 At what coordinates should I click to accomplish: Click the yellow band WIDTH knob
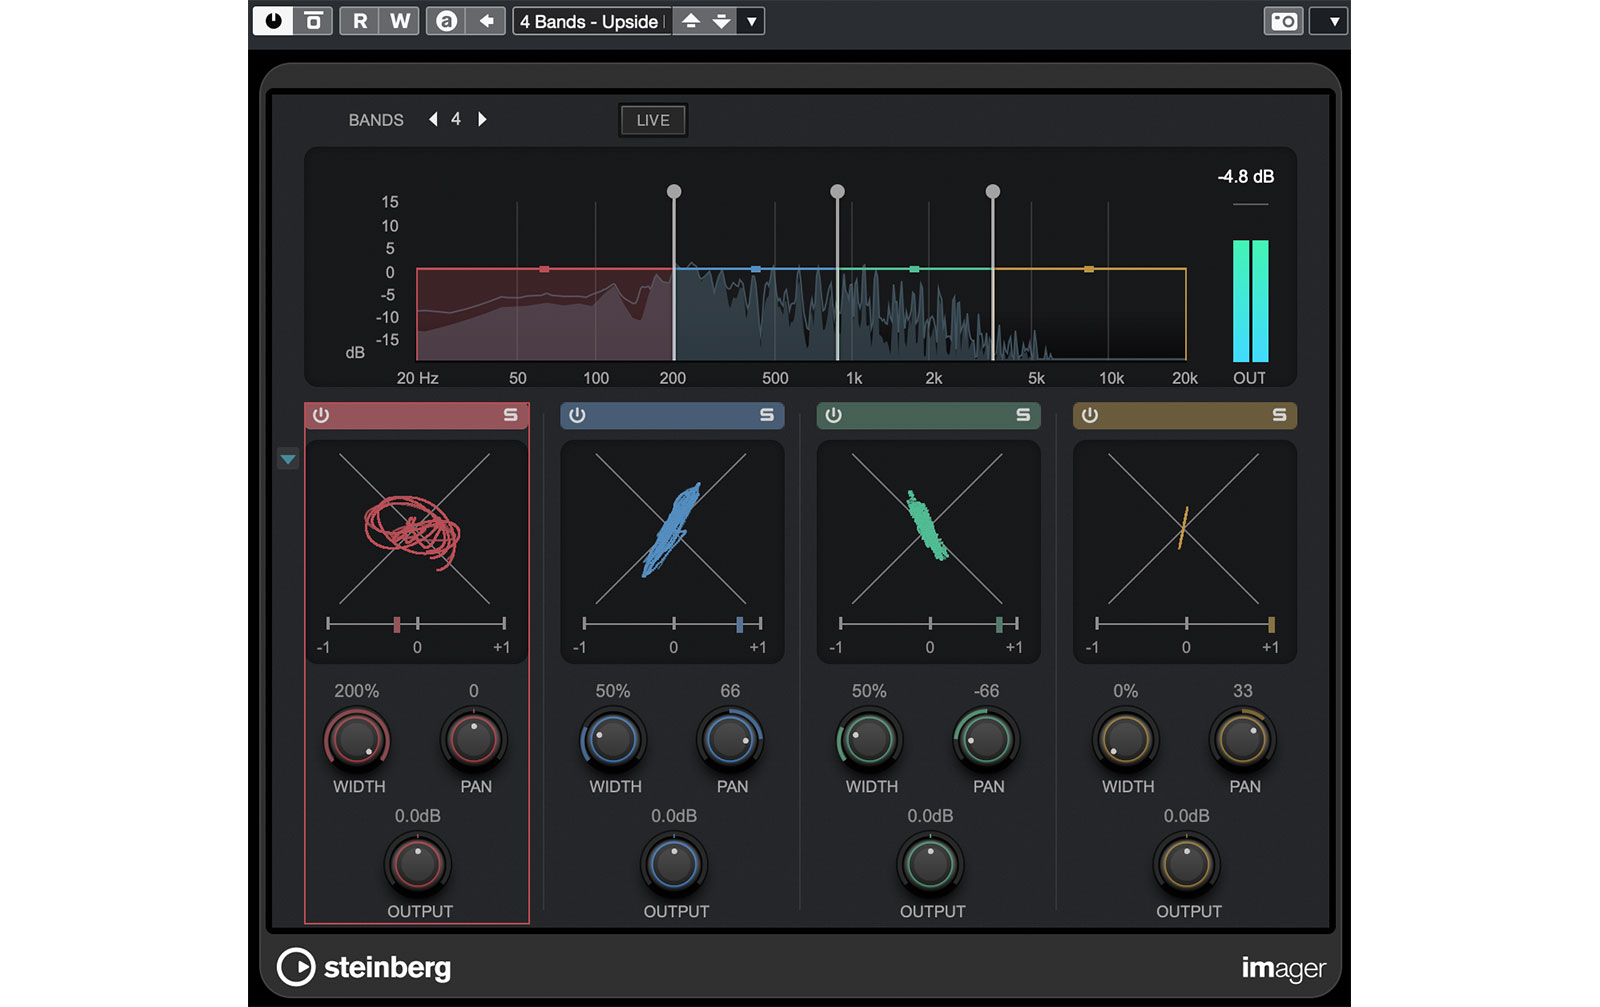pos(1125,741)
